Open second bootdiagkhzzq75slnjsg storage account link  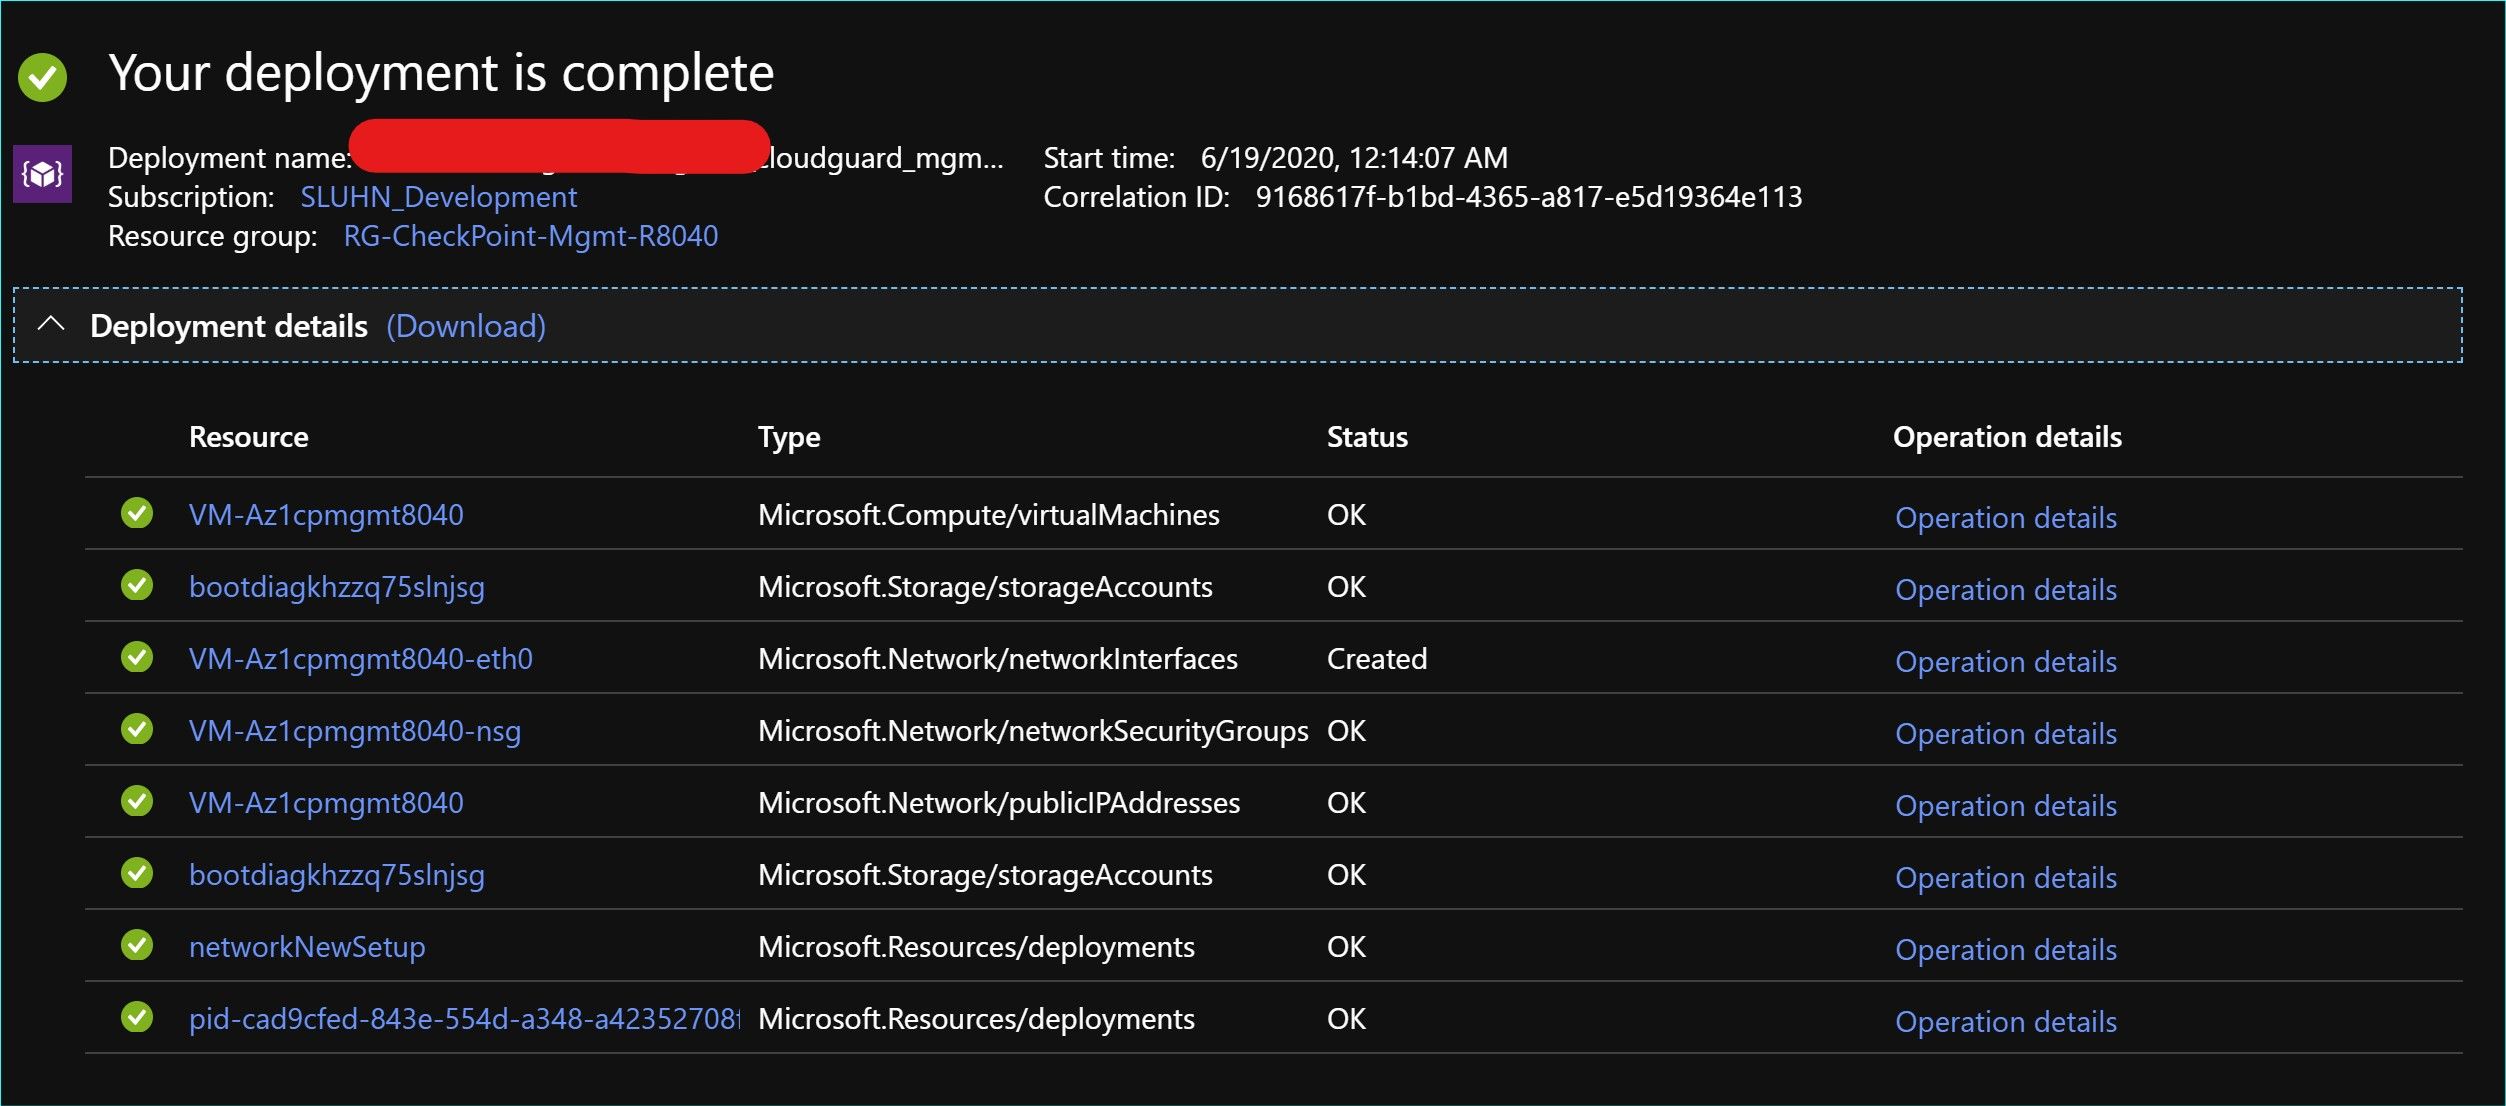pyautogui.click(x=337, y=875)
